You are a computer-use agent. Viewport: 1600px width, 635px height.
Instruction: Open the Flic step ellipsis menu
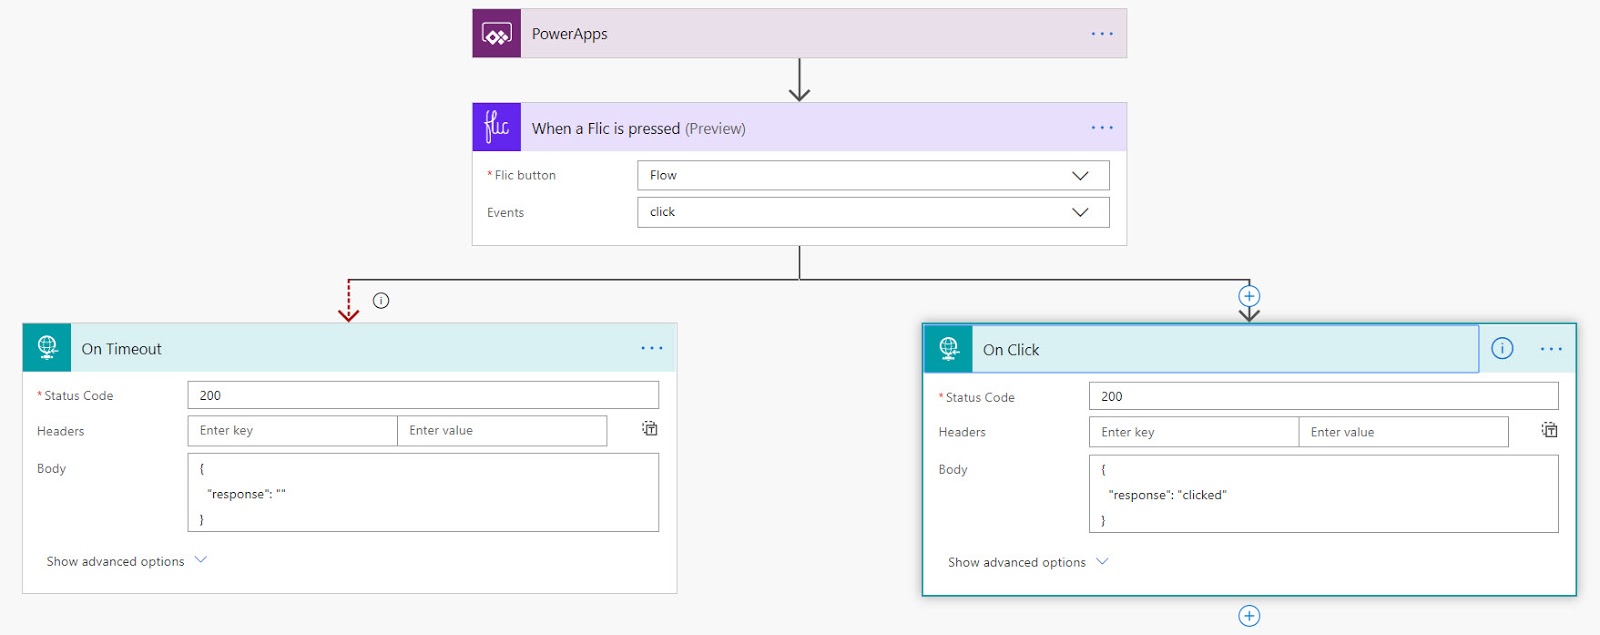[1102, 128]
